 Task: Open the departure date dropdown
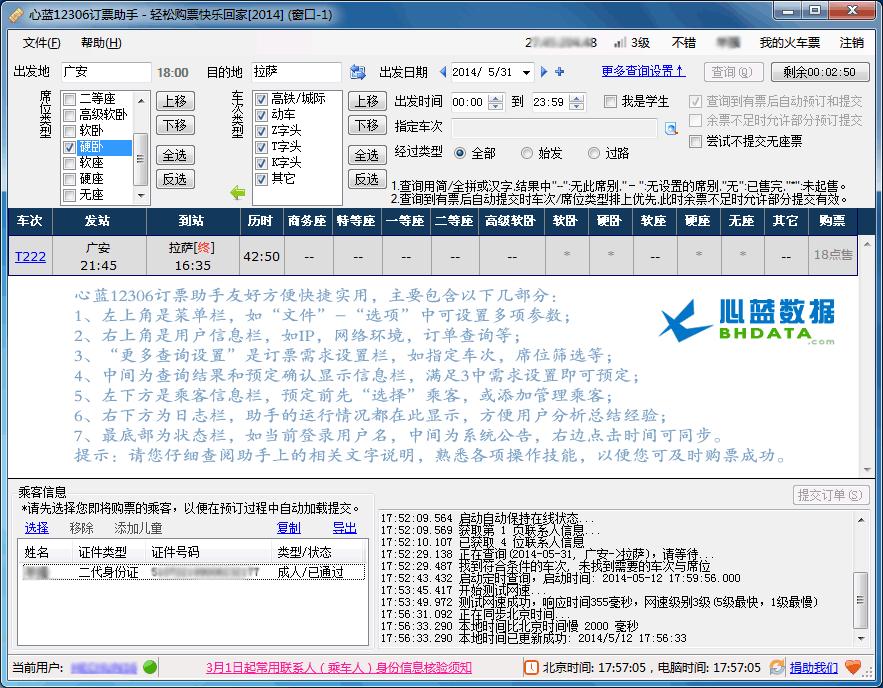pyautogui.click(x=527, y=73)
